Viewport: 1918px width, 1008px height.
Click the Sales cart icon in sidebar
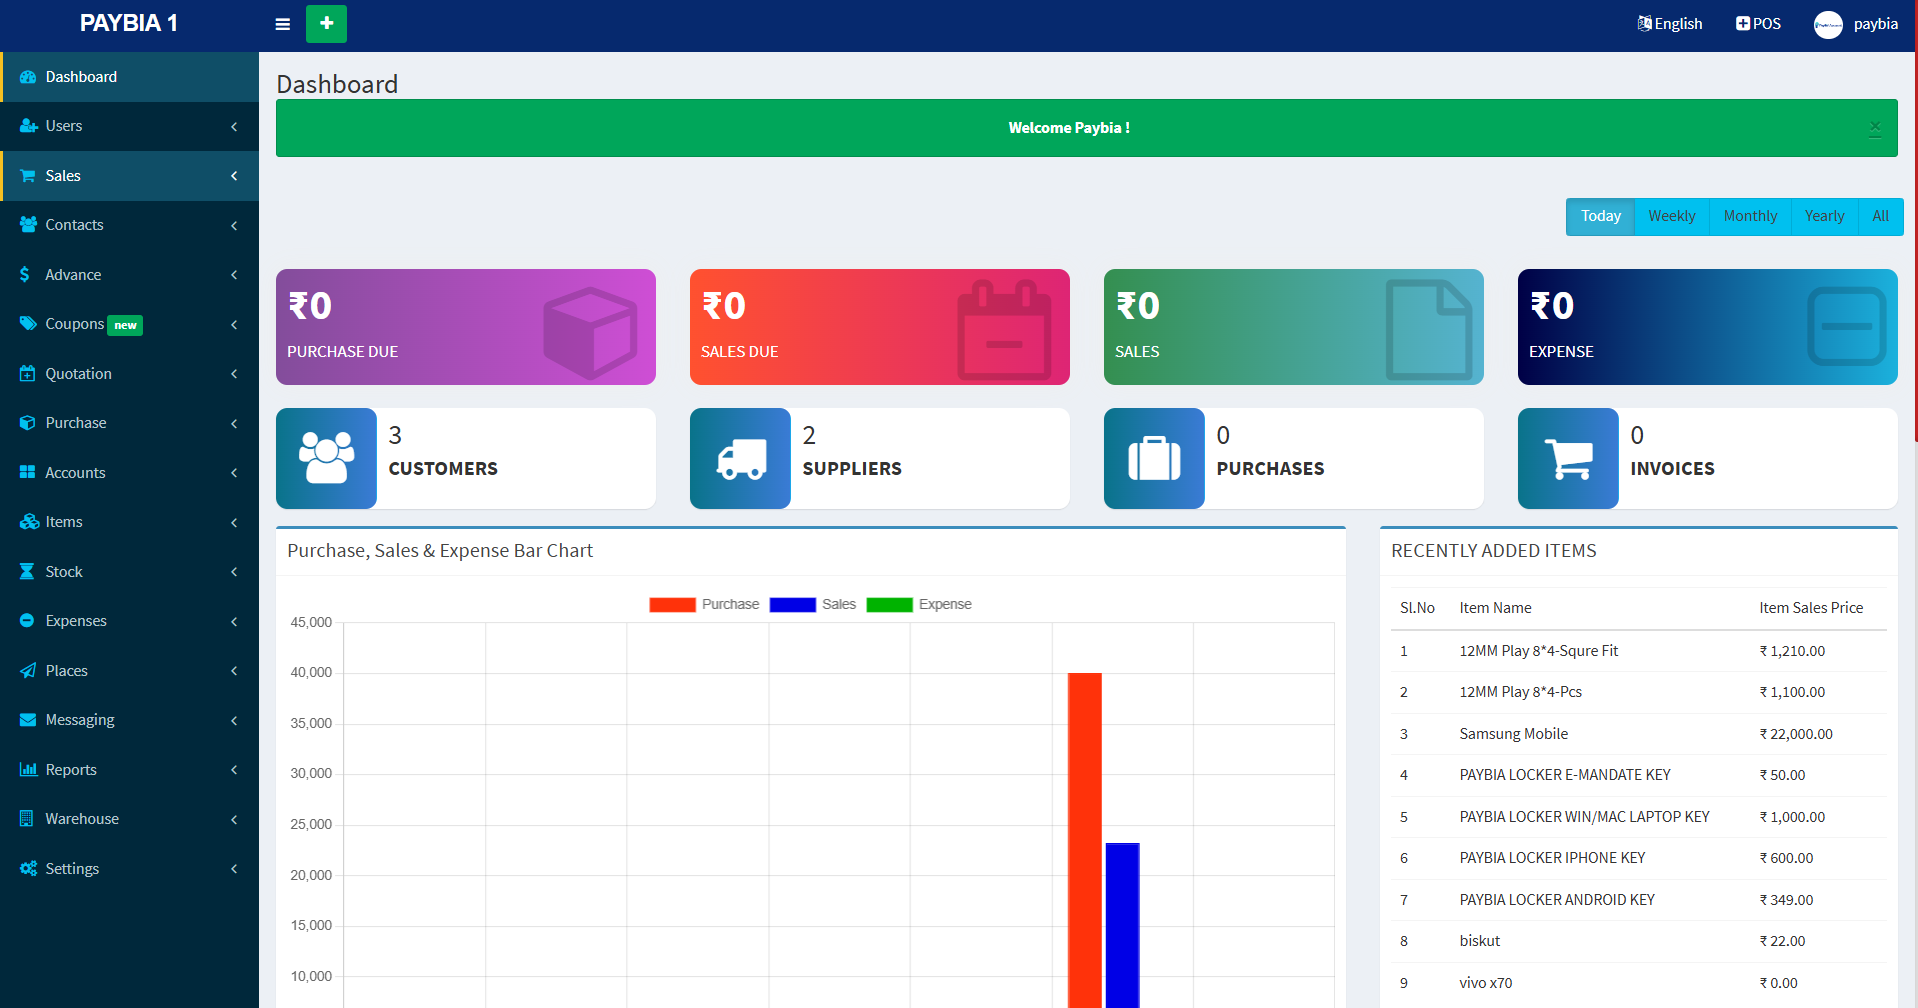click(x=28, y=176)
